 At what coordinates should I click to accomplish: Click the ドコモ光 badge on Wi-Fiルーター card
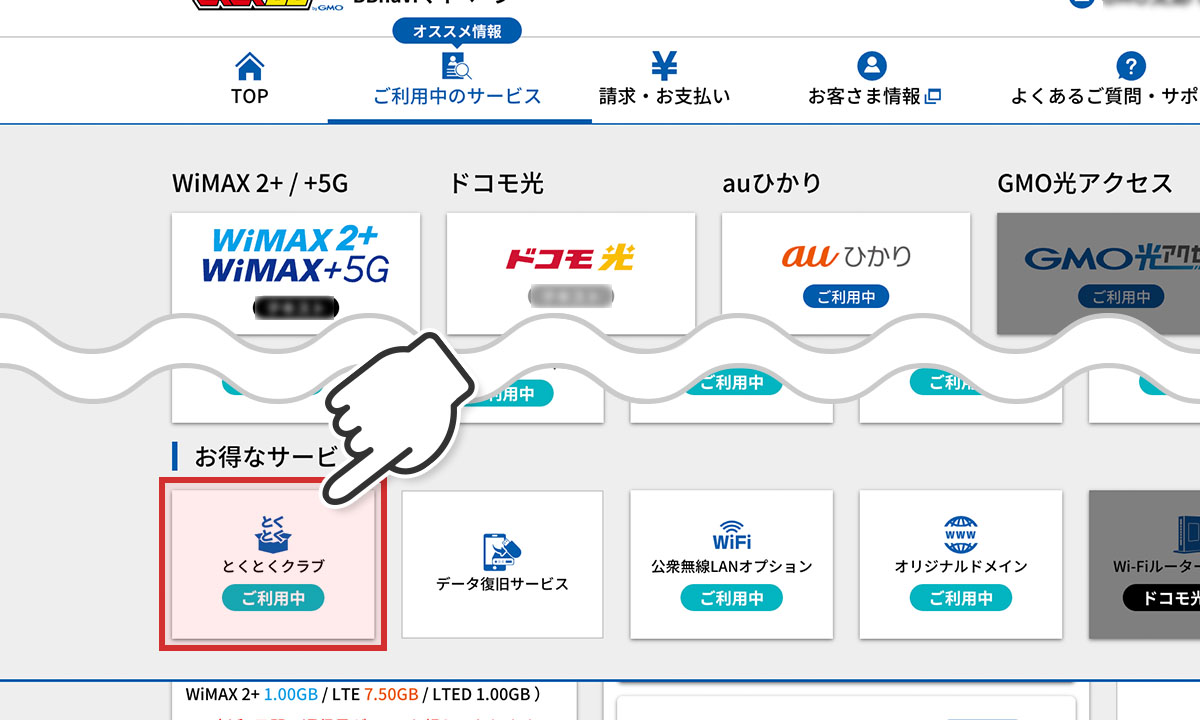pos(1162,598)
